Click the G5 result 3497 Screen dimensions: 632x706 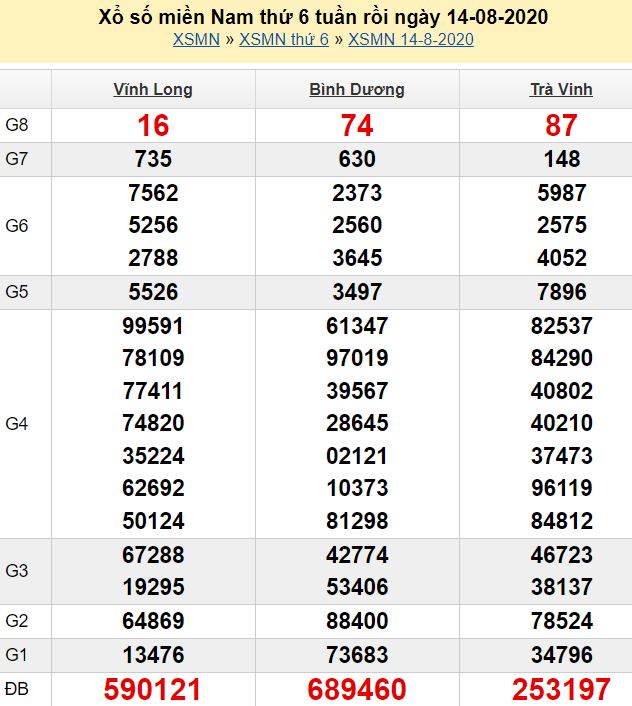tap(357, 292)
